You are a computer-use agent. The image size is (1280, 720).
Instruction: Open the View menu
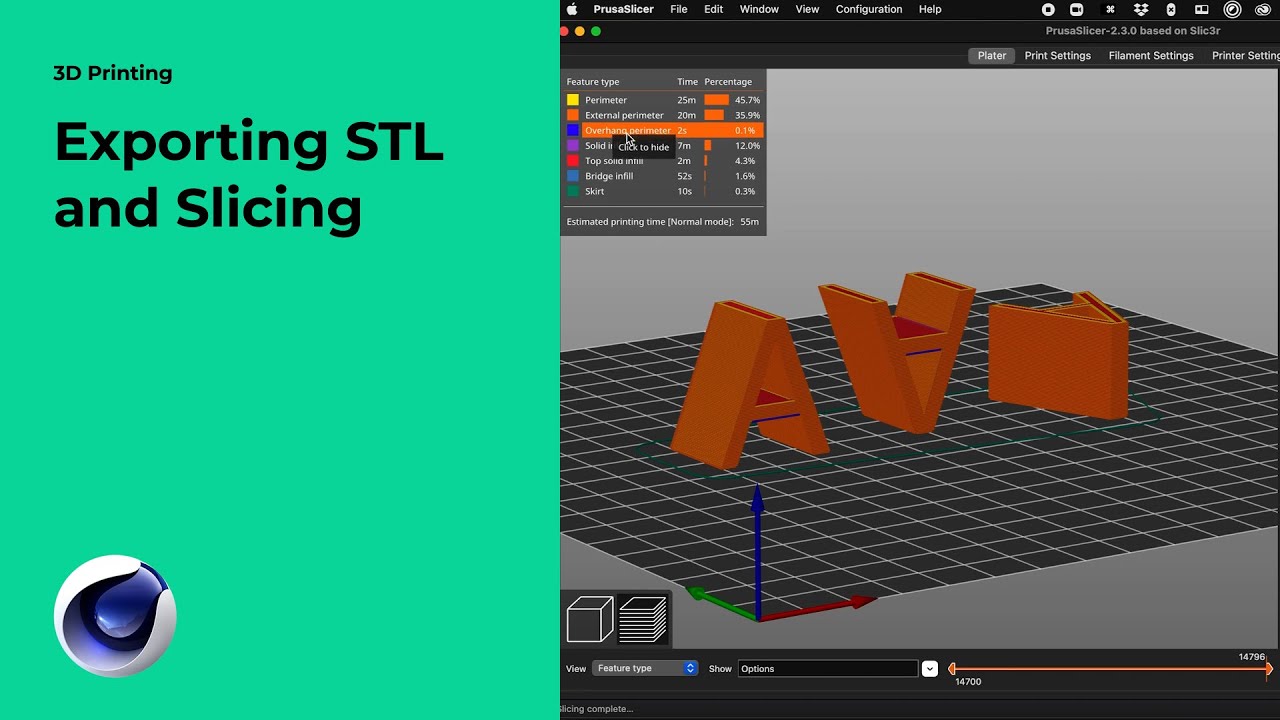tap(807, 9)
